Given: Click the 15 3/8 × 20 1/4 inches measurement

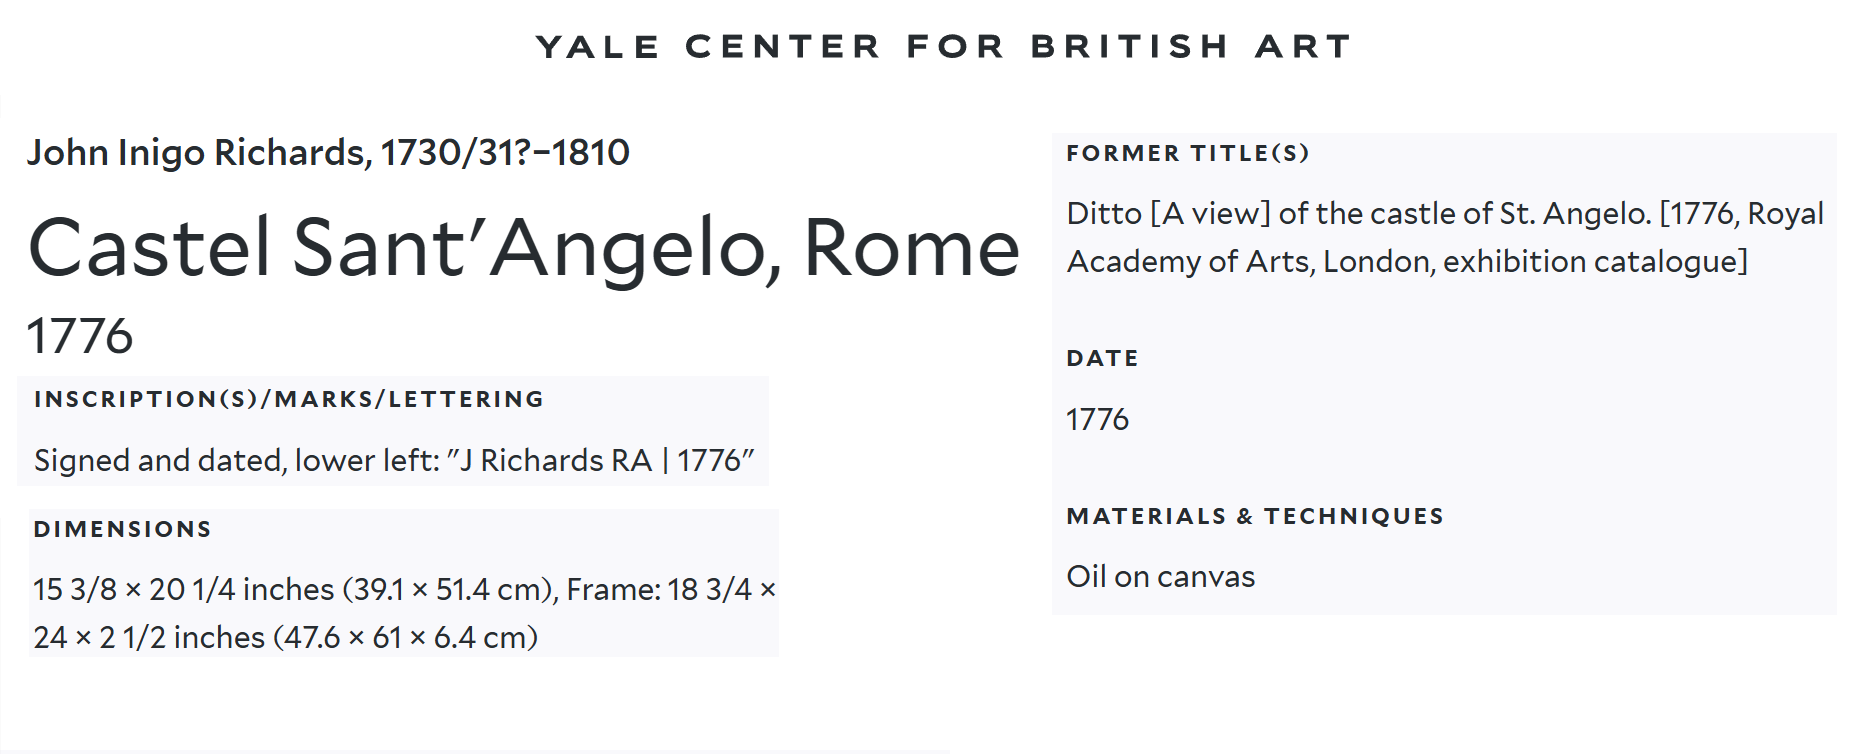Looking at the screenshot, I should coord(183,589).
